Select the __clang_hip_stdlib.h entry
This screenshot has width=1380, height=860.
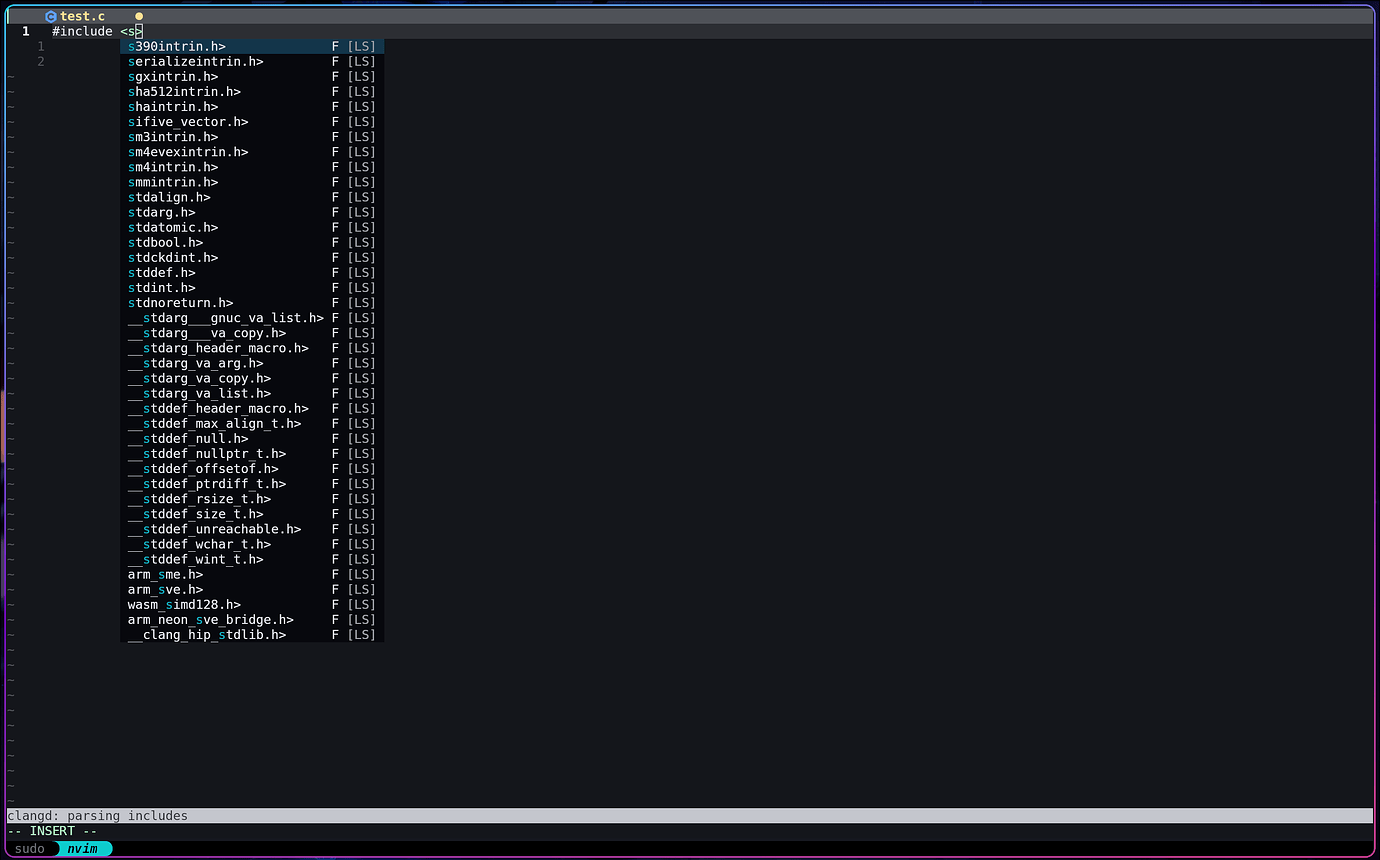pyautogui.click(x=206, y=634)
